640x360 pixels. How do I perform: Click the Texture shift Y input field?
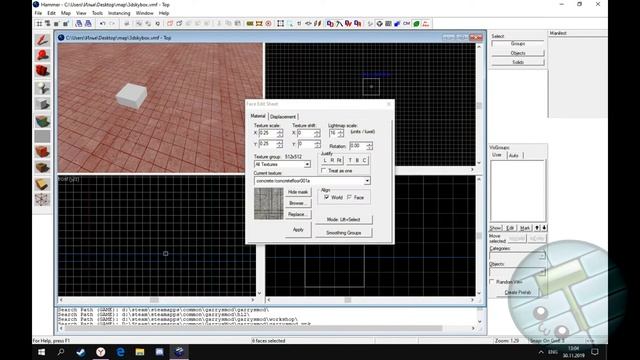click(x=305, y=144)
